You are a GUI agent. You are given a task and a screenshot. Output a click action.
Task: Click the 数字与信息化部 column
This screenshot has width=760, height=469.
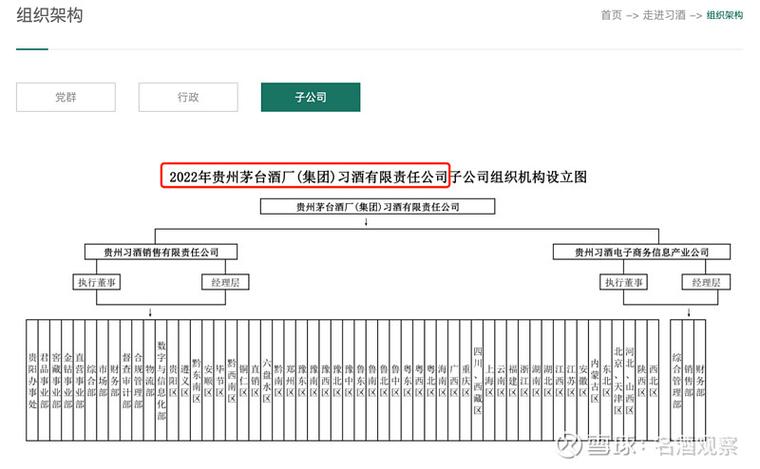tap(161, 380)
